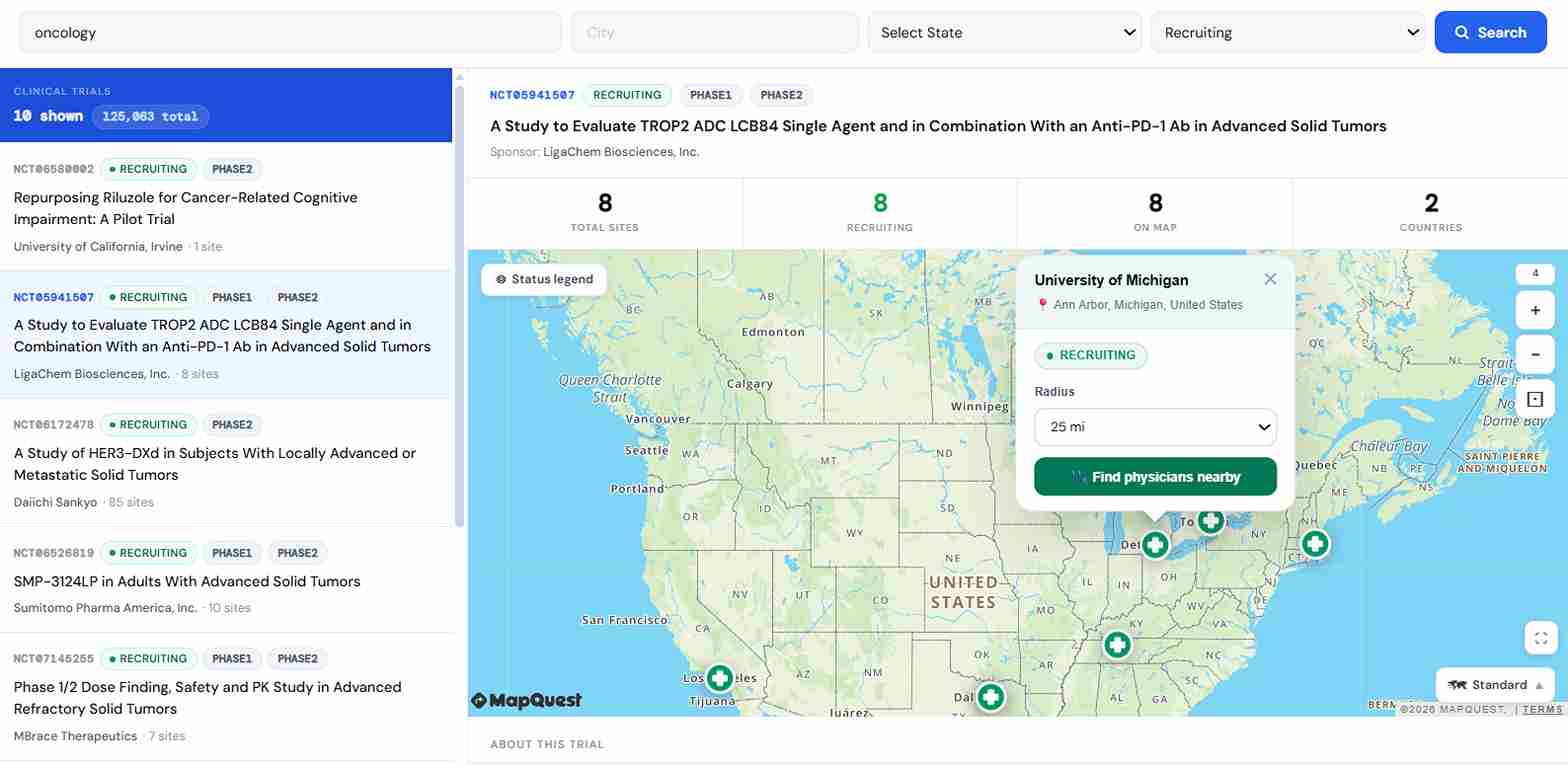Open the Phase 1/2 Dose Finding study card

[x=226, y=697]
